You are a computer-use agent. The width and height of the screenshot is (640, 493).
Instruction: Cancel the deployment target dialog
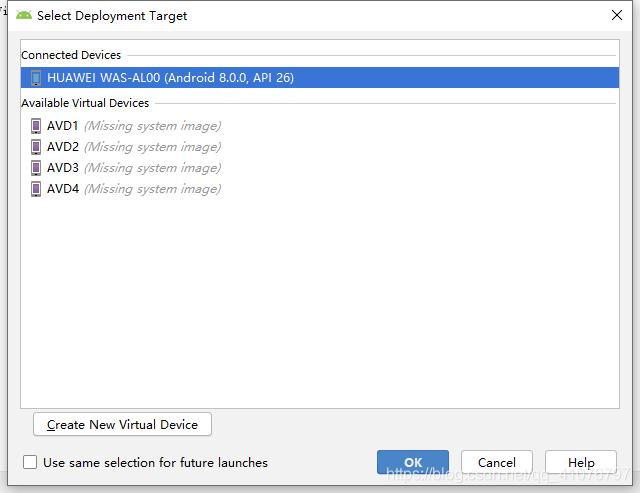[497, 462]
